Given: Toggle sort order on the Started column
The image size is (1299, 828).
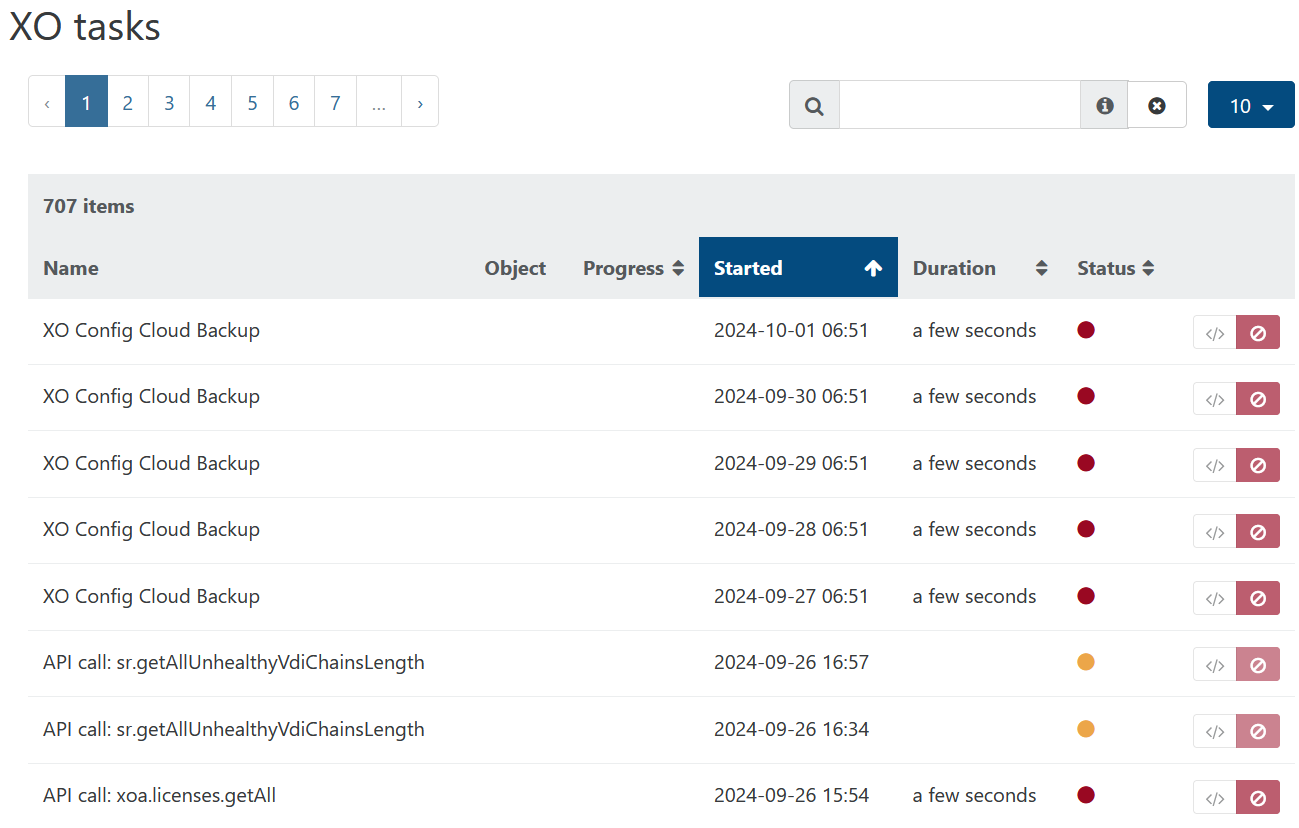Looking at the screenshot, I should (798, 268).
